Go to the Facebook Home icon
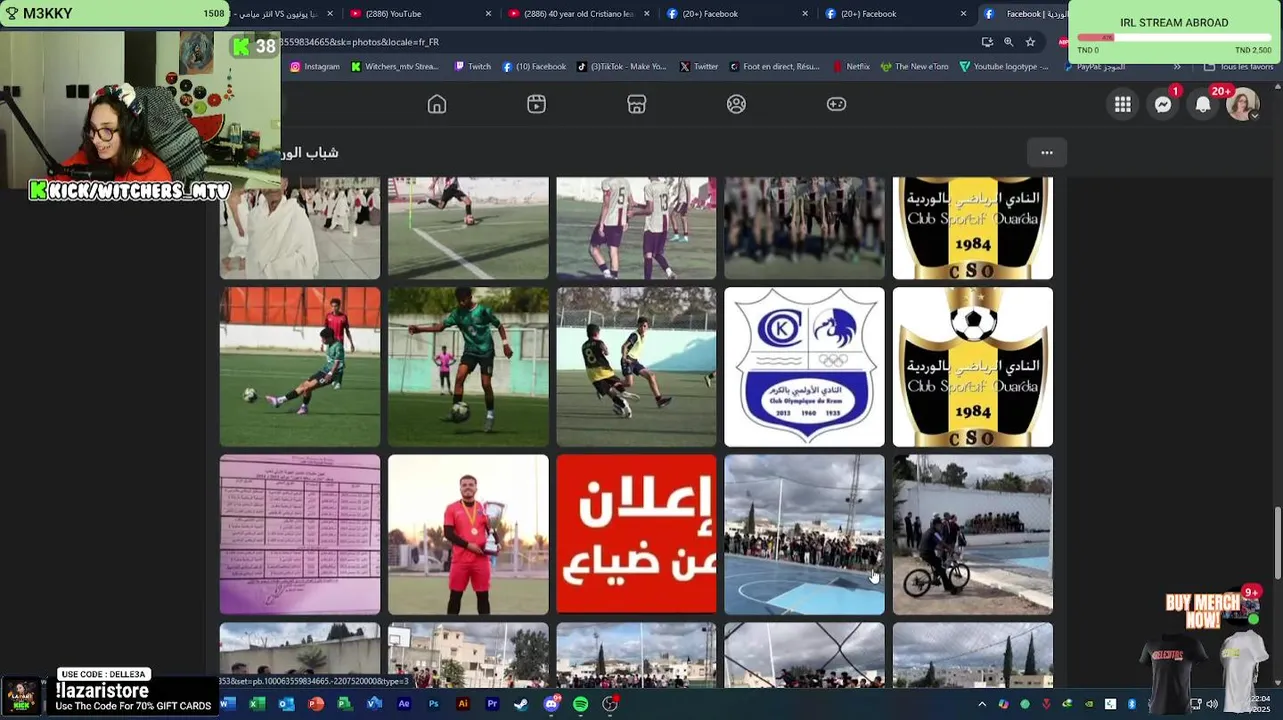Viewport: 1283px width, 720px height. [x=437, y=104]
